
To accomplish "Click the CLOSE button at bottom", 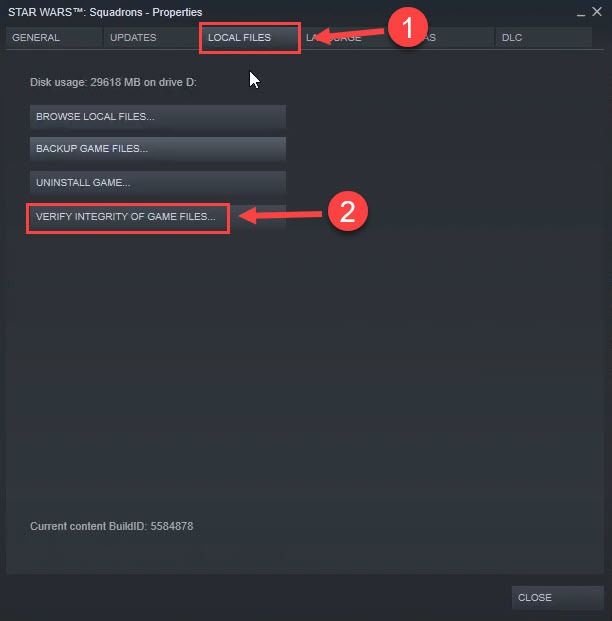I will tap(558, 597).
